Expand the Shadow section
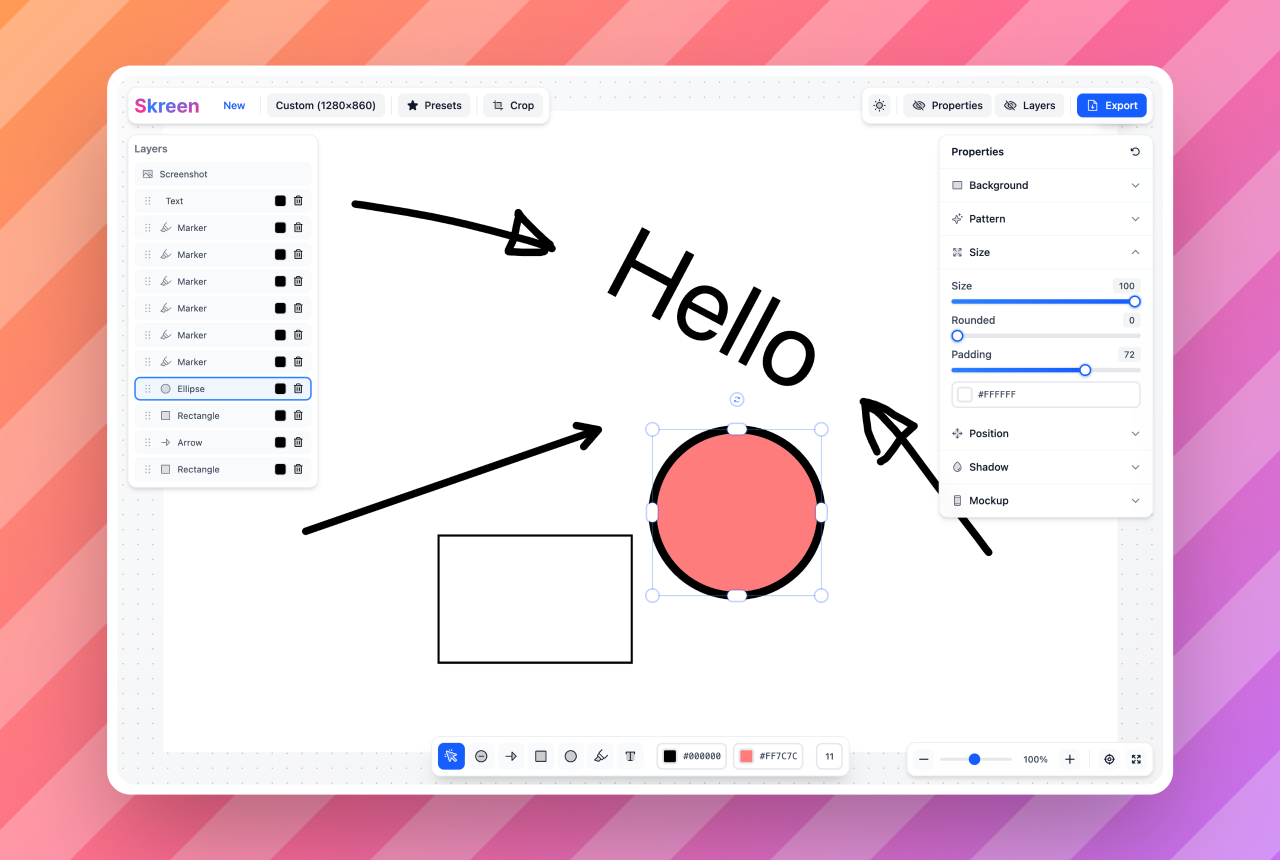1280x860 pixels. (x=1046, y=467)
